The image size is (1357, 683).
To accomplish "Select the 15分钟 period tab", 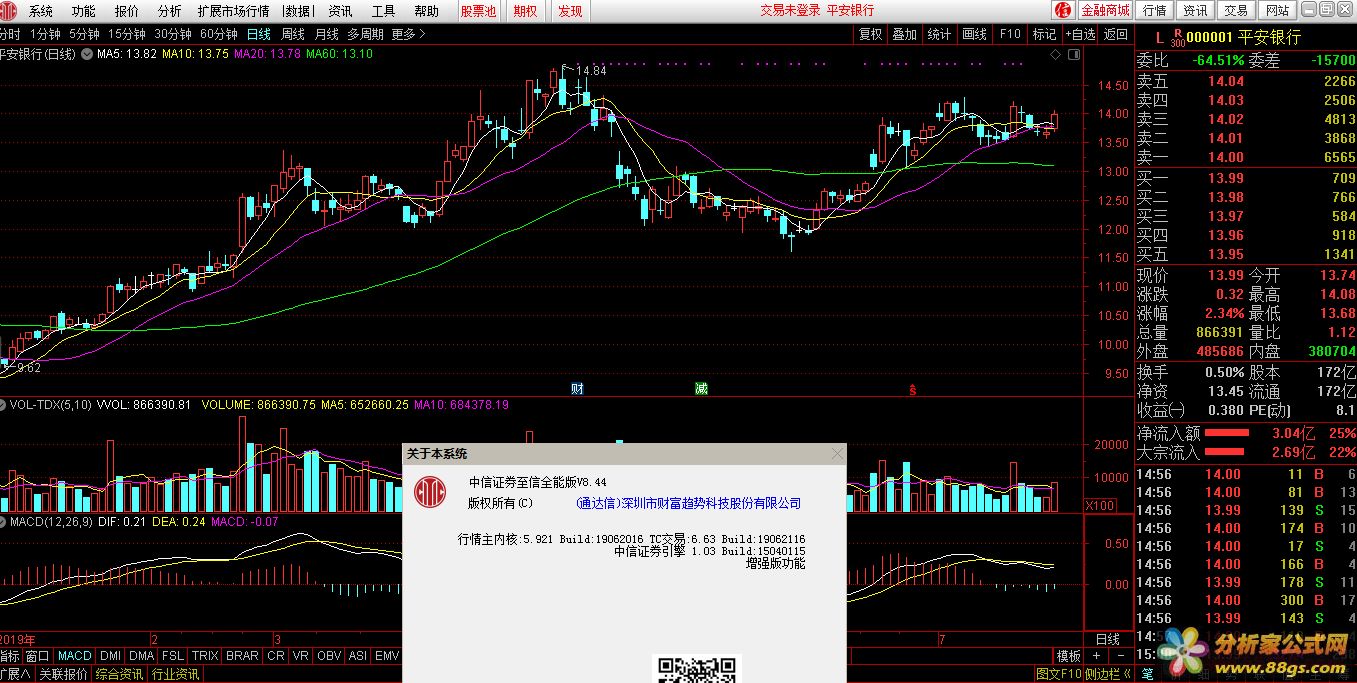I will [x=128, y=34].
